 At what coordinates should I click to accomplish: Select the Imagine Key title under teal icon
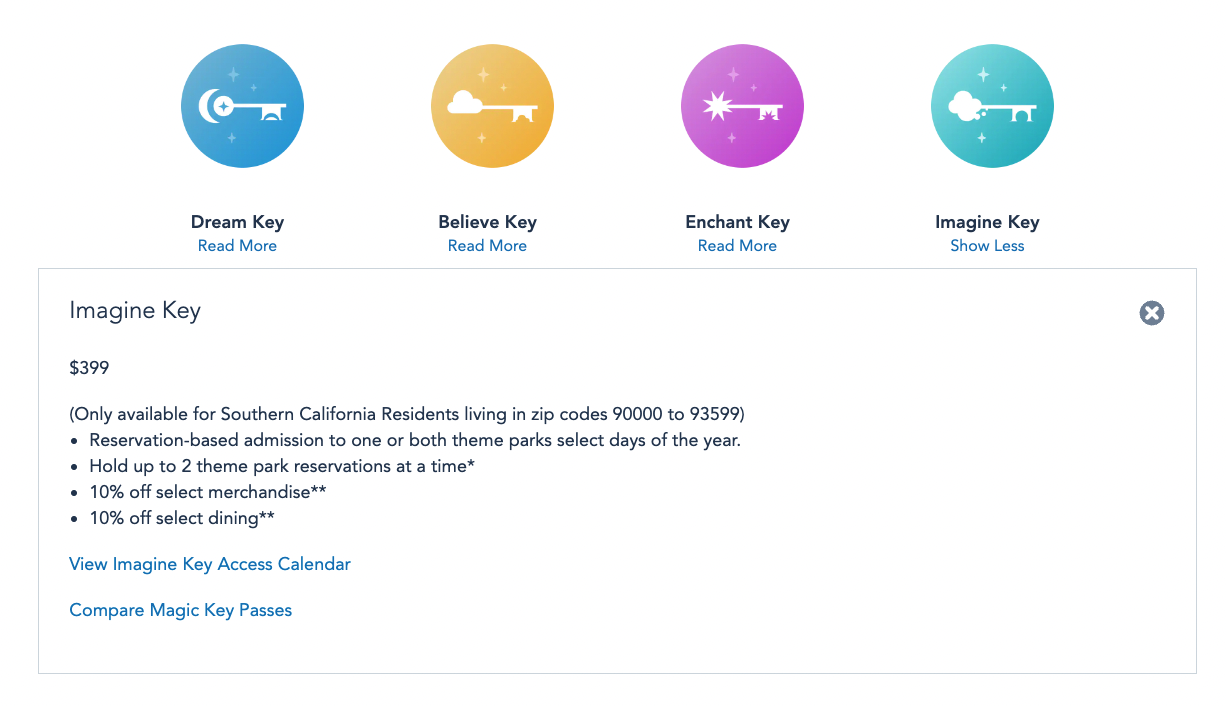tap(987, 222)
